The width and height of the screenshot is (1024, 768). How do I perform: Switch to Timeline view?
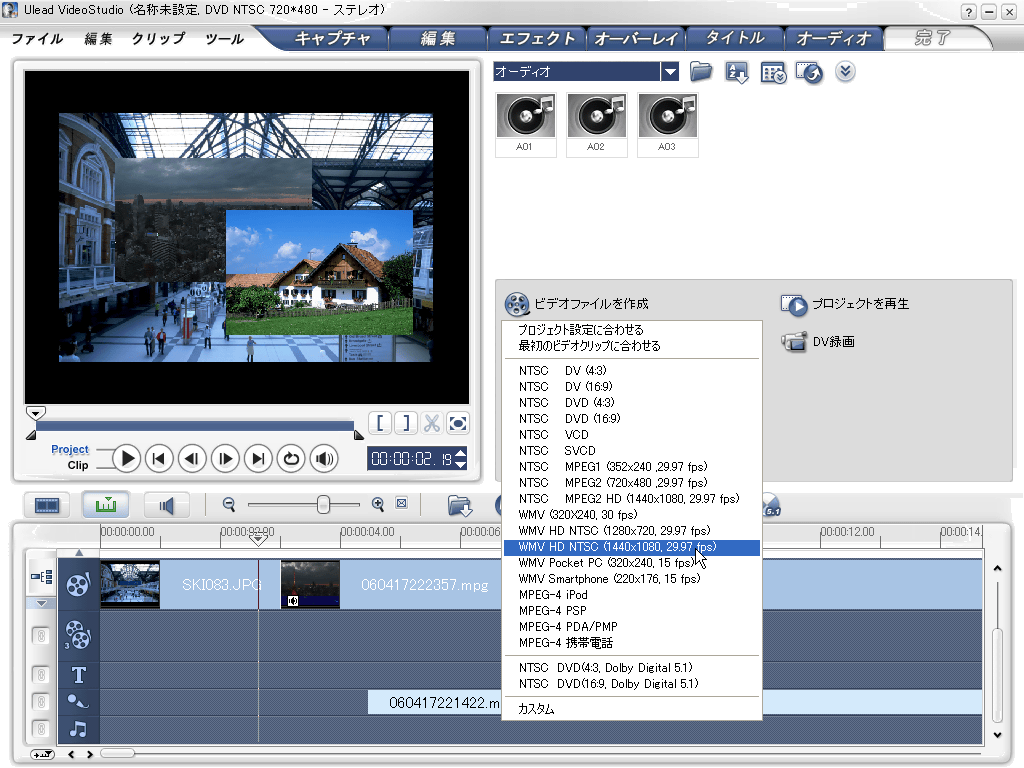[105, 505]
